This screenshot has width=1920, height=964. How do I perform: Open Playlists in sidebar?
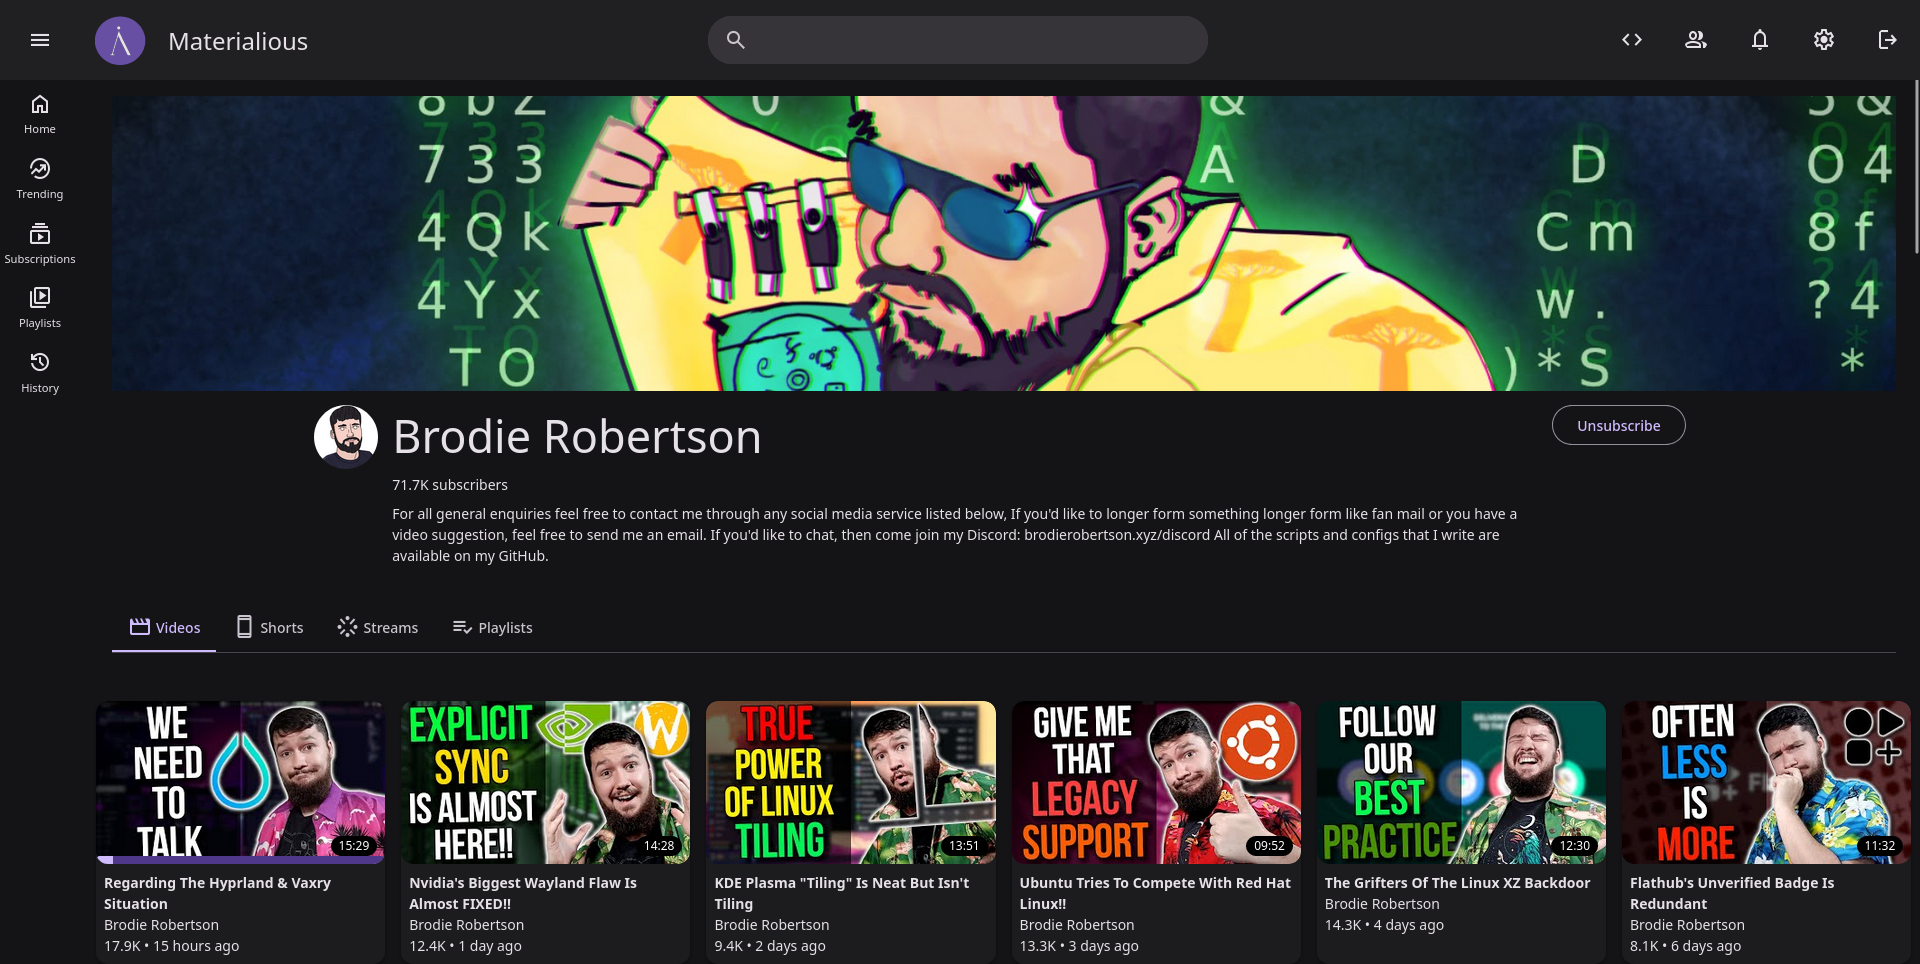[x=40, y=308]
